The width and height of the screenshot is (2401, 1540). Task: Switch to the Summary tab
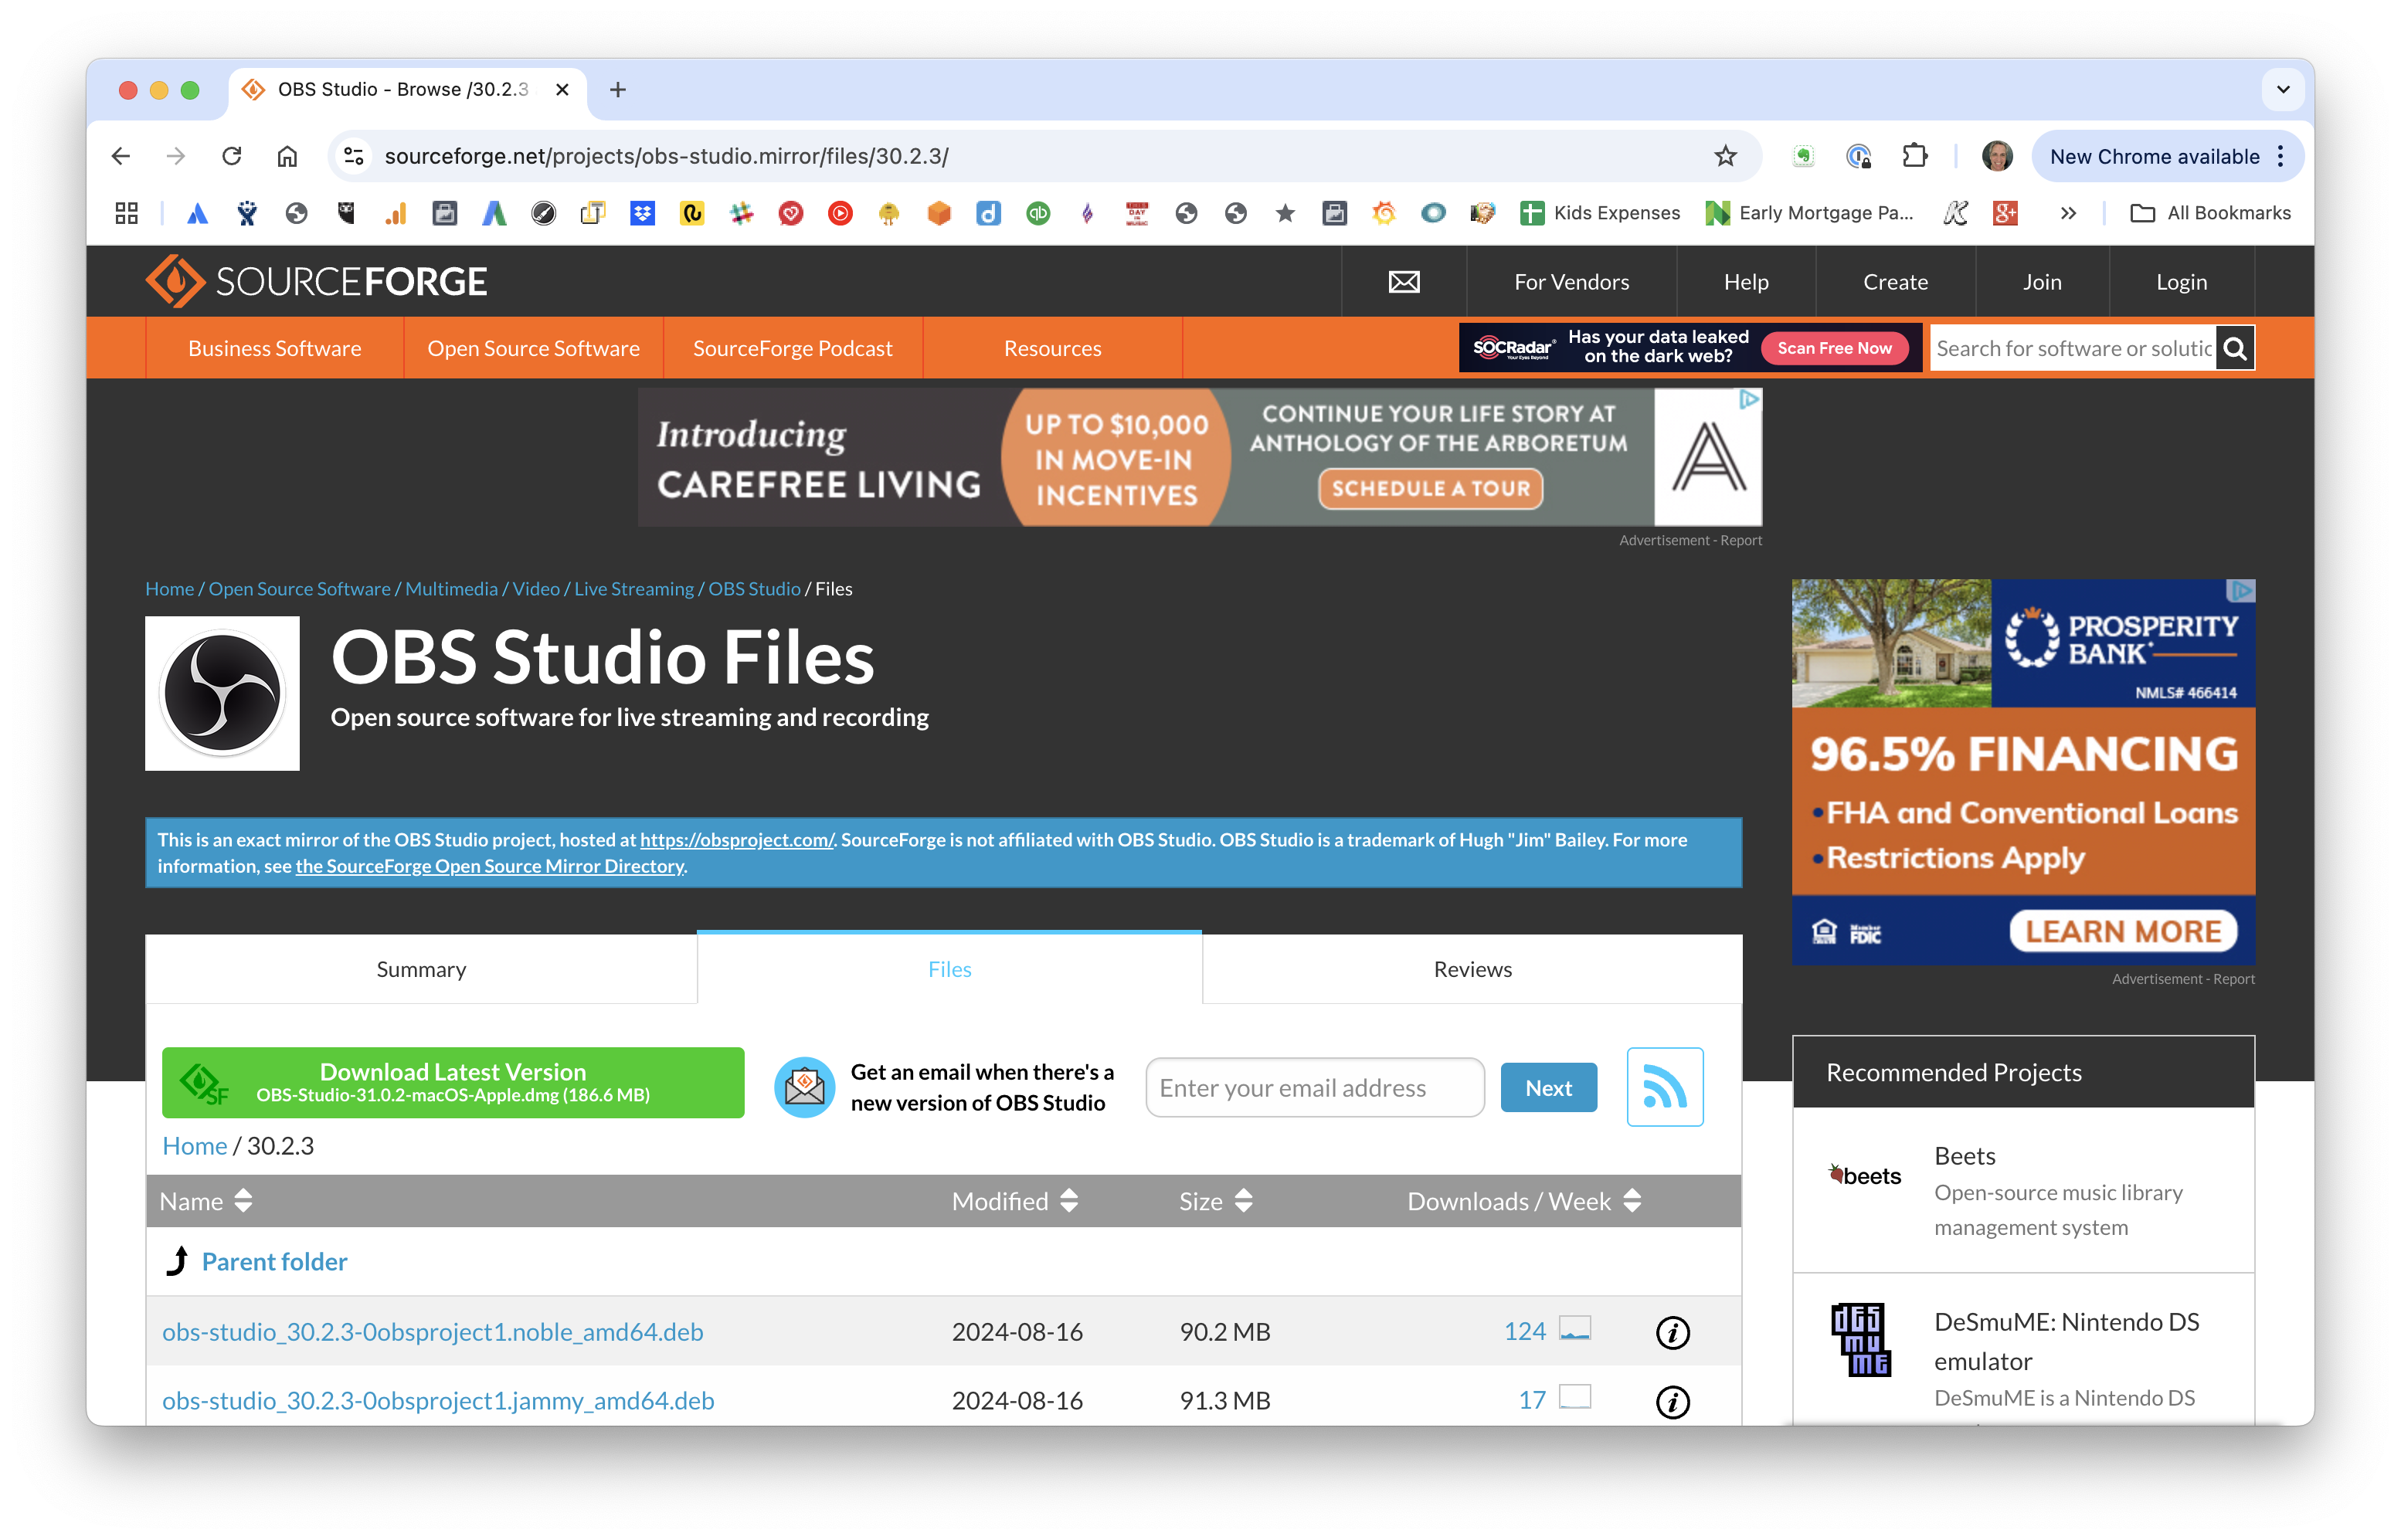pos(421,969)
